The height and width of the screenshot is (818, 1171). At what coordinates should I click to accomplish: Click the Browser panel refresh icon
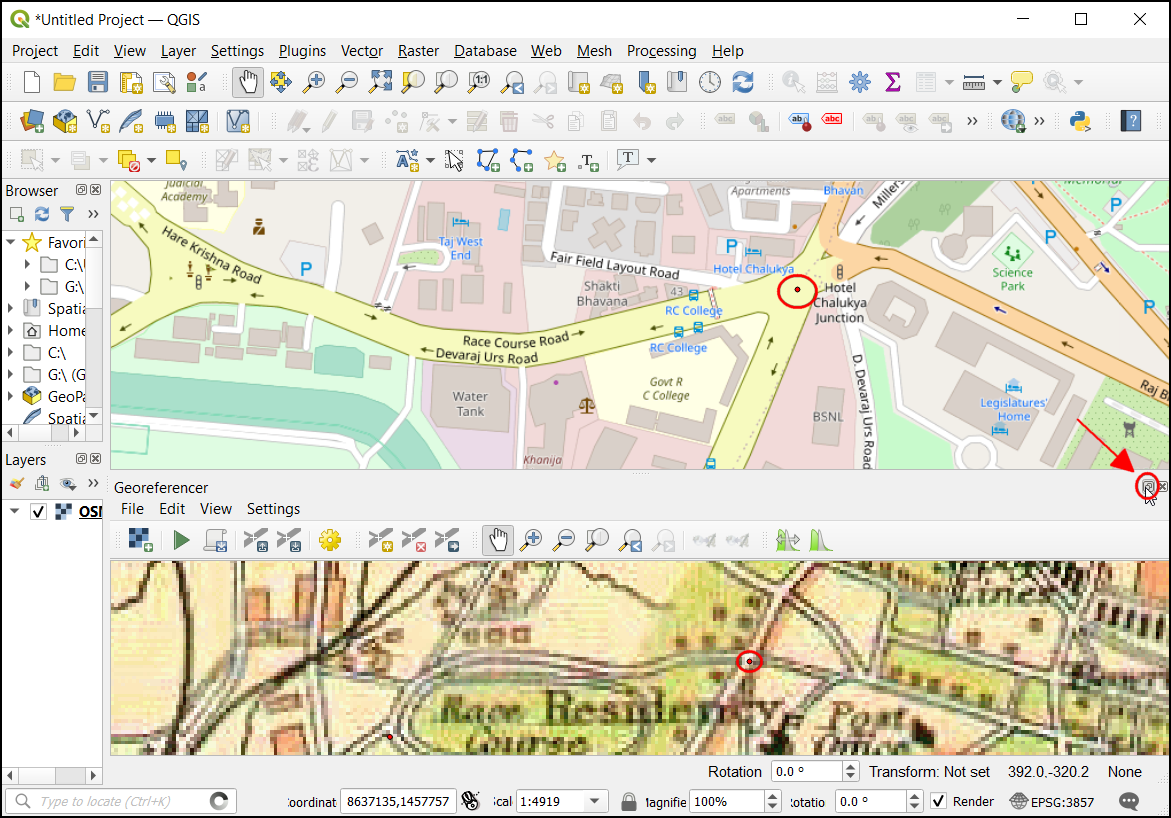[42, 214]
